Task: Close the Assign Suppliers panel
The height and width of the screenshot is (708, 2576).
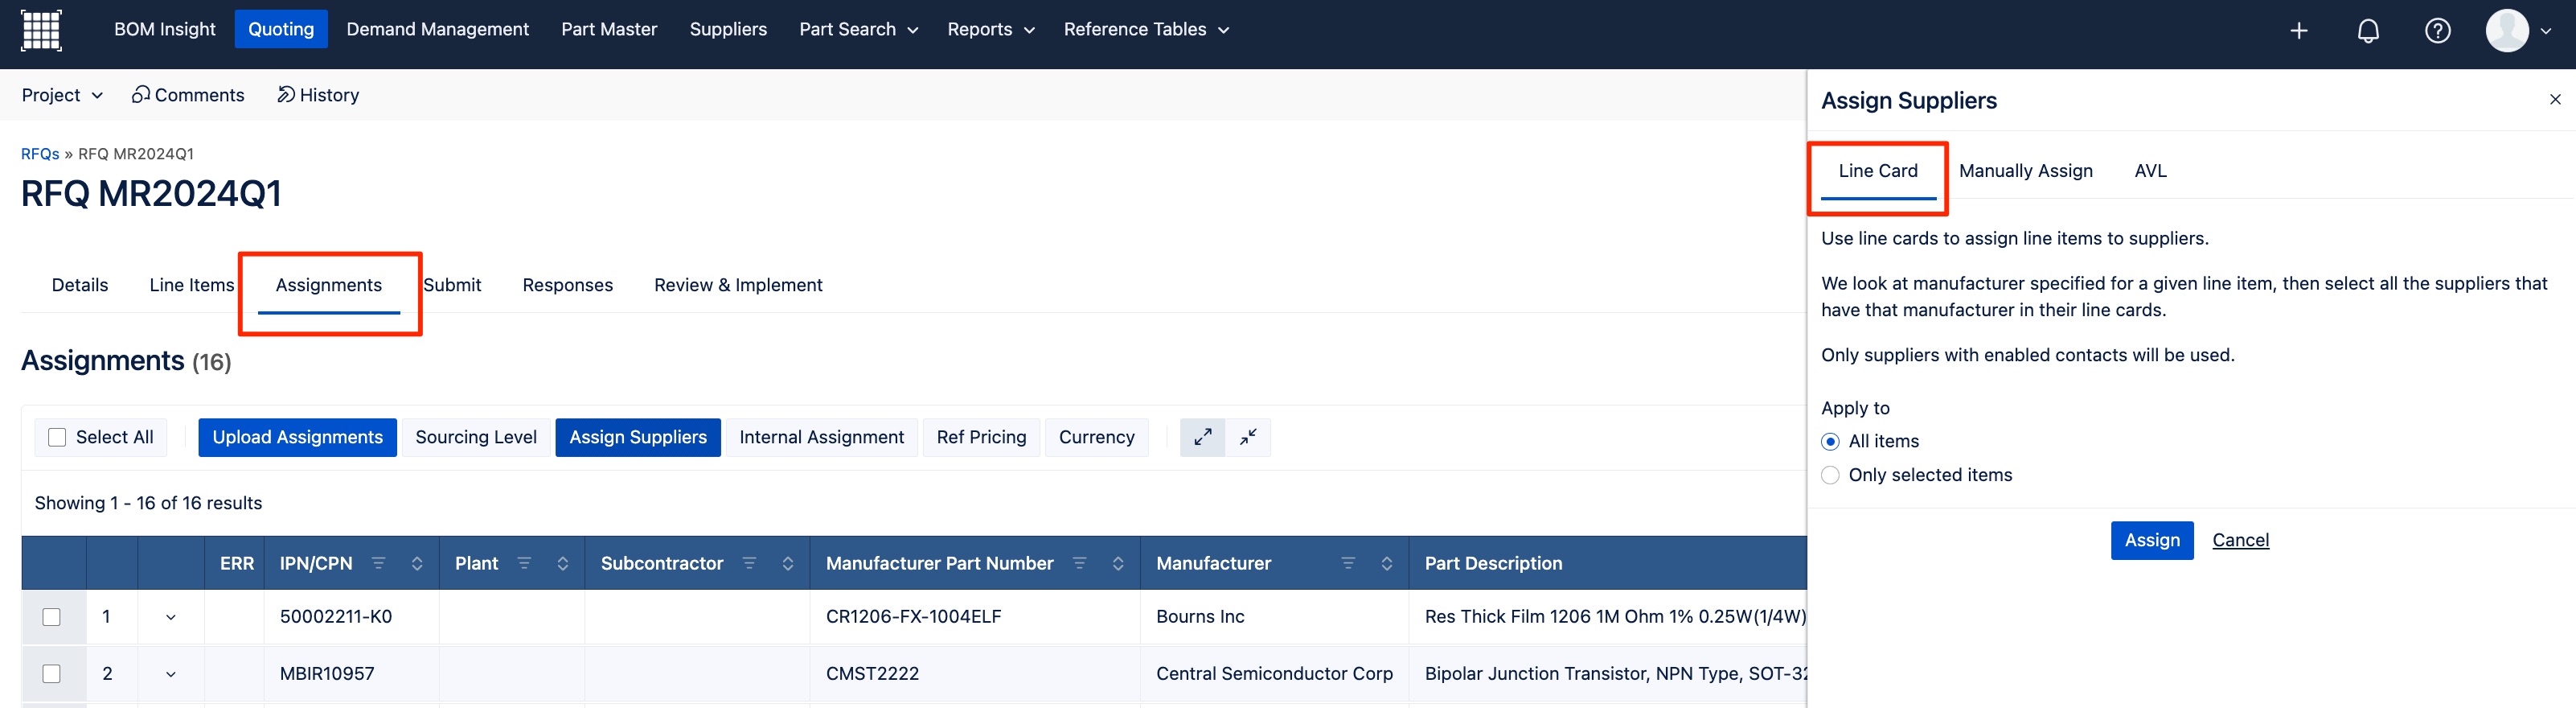Action: pos(2555,99)
